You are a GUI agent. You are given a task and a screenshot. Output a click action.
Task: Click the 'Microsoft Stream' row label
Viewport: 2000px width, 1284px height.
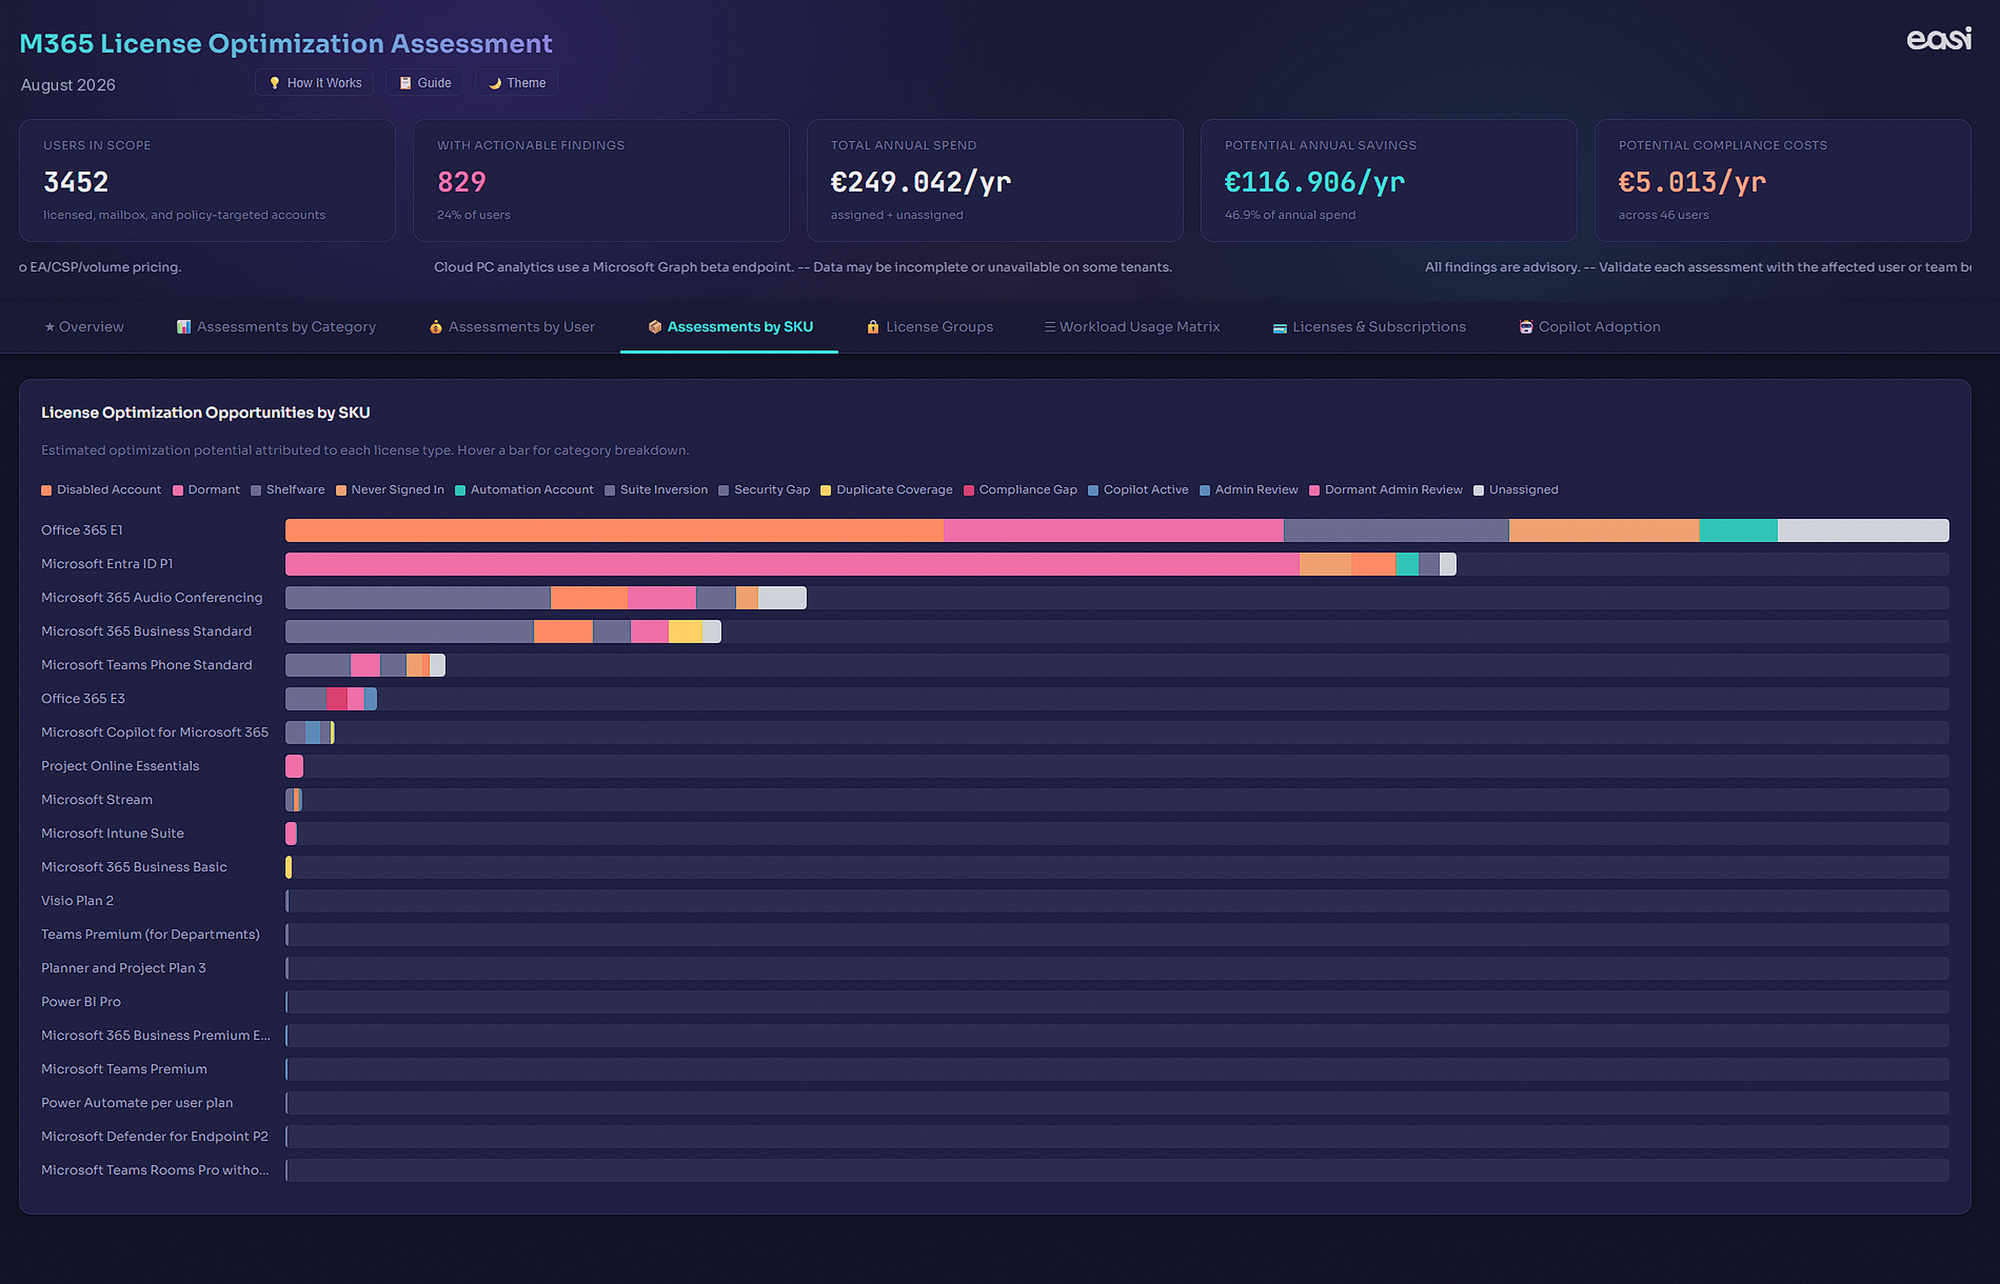point(97,800)
